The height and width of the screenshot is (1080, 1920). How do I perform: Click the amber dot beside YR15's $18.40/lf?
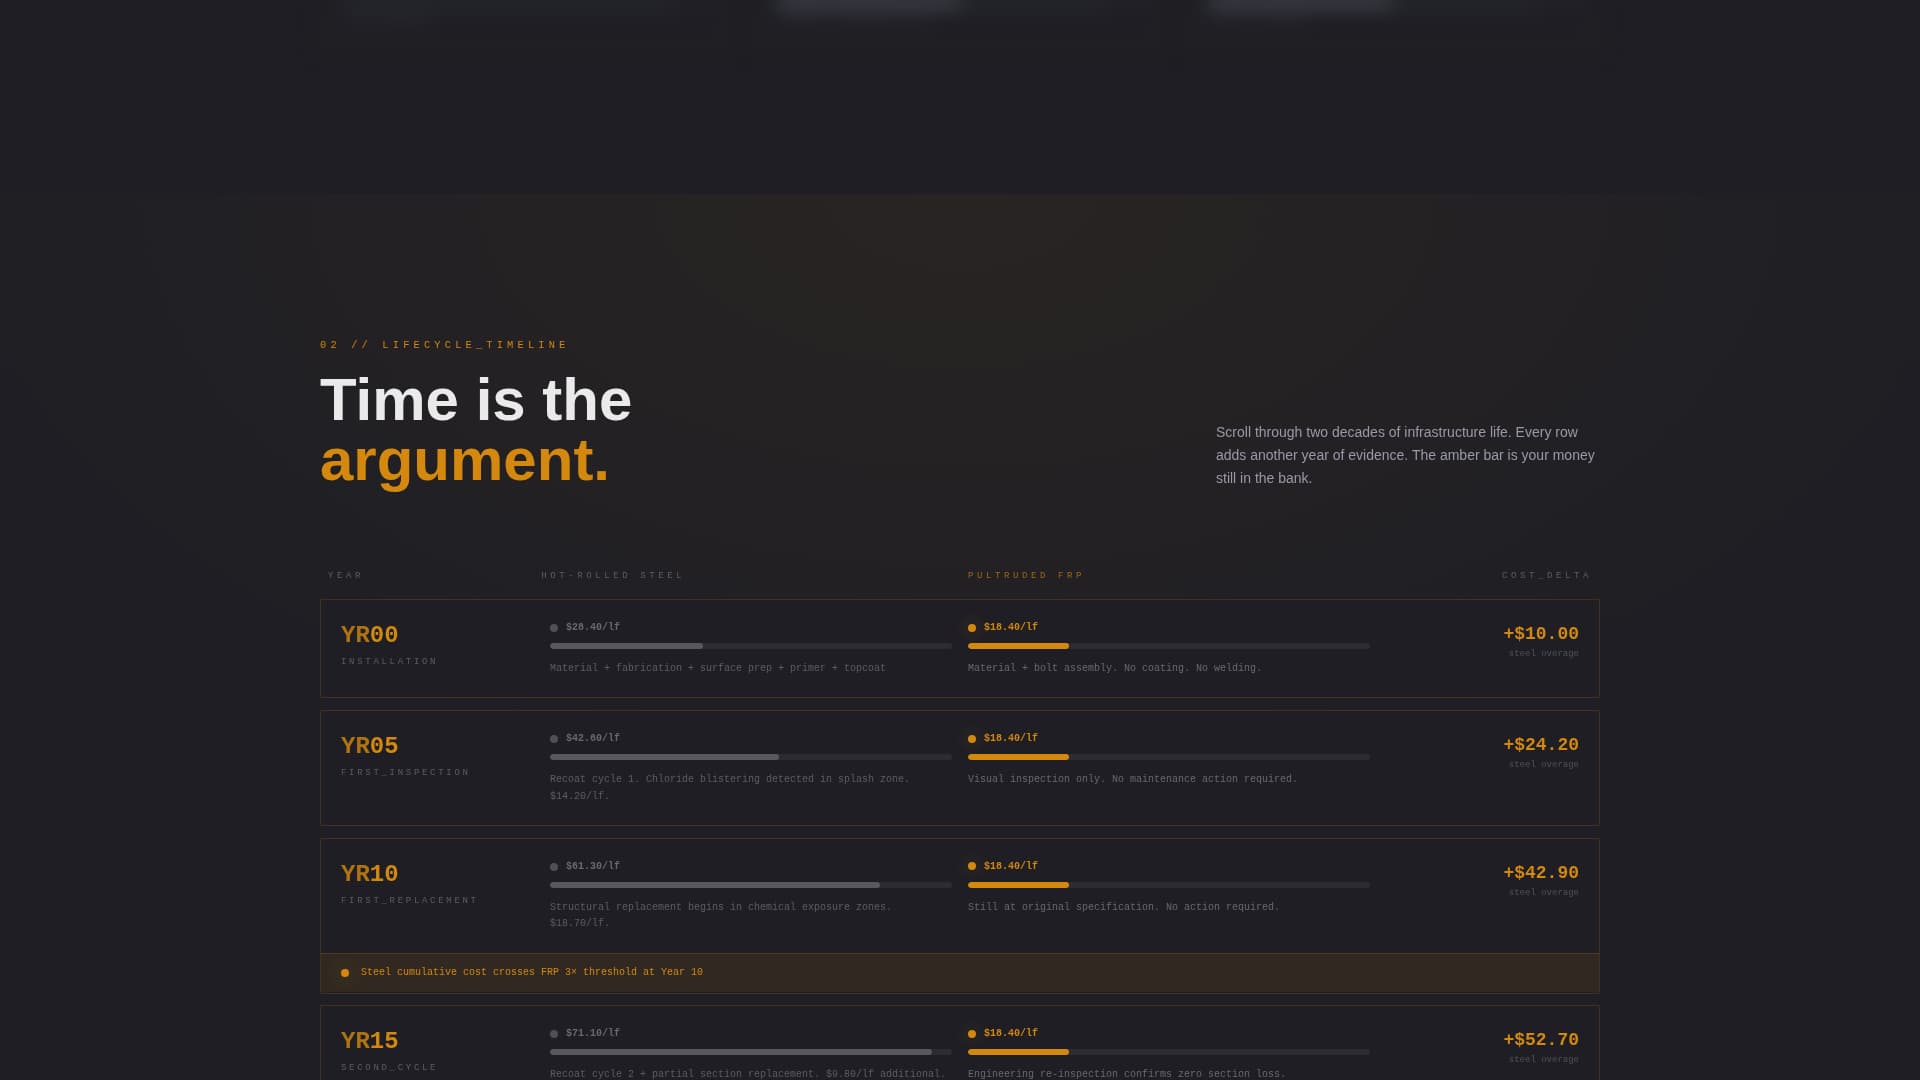pos(973,1033)
